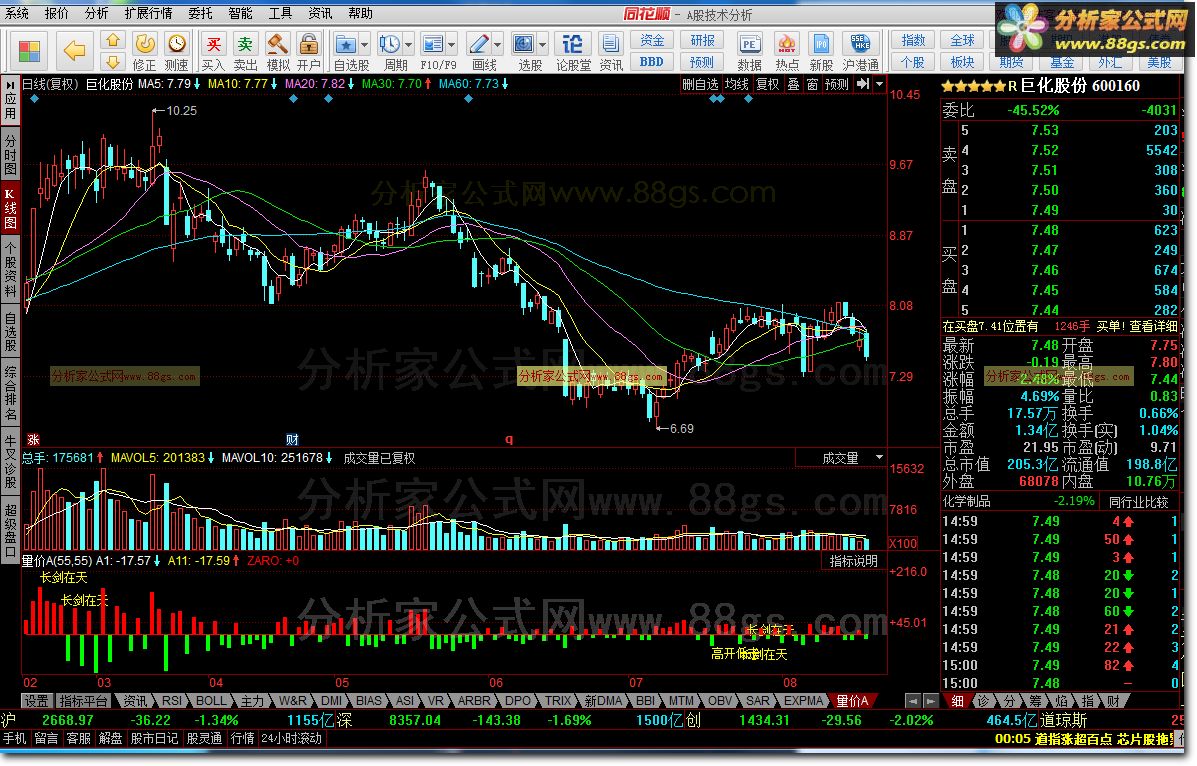Click 同行业比较 industry comparison
The width and height of the screenshot is (1197, 766).
coord(1139,502)
